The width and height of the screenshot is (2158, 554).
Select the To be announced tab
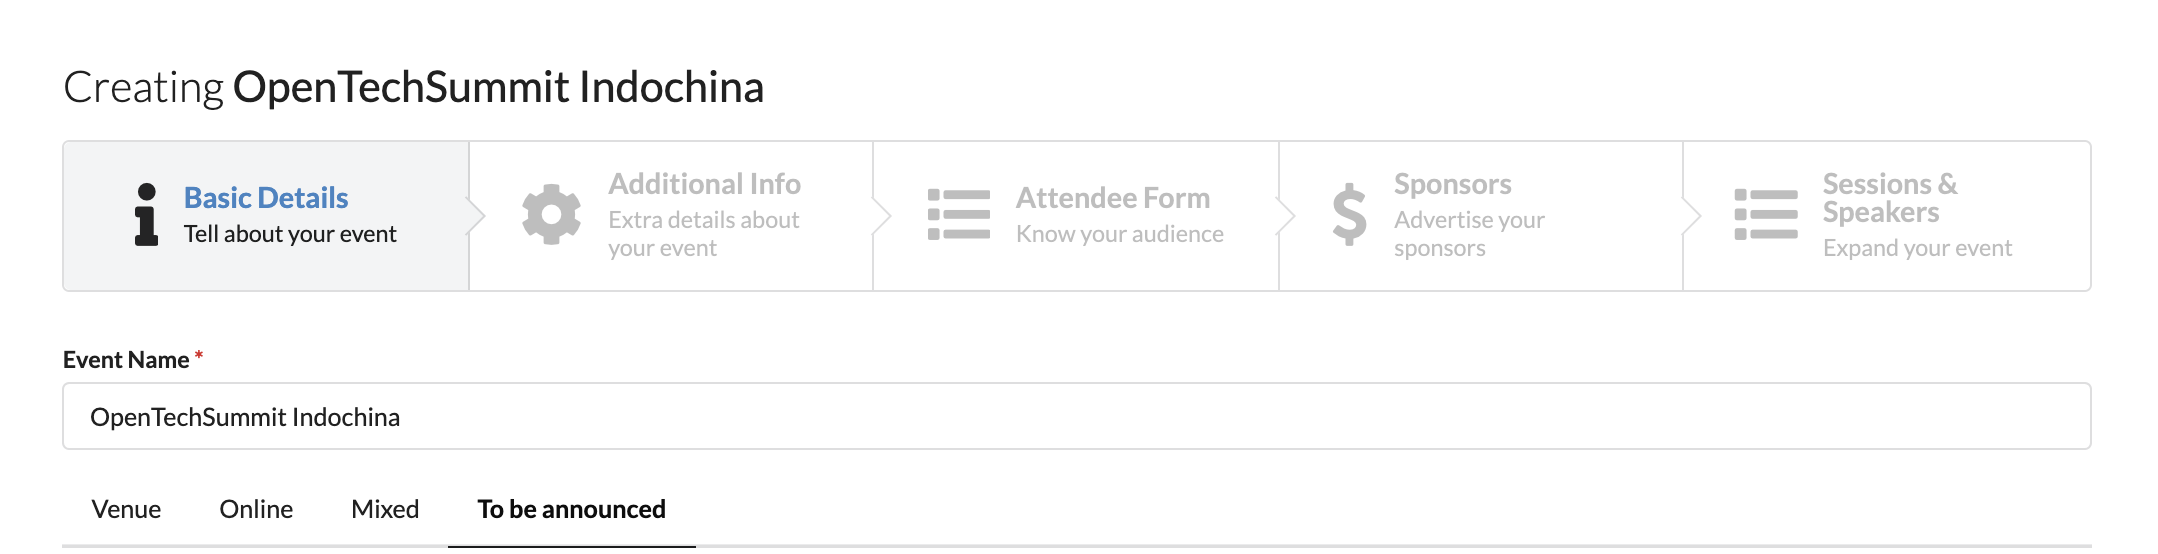(x=572, y=509)
